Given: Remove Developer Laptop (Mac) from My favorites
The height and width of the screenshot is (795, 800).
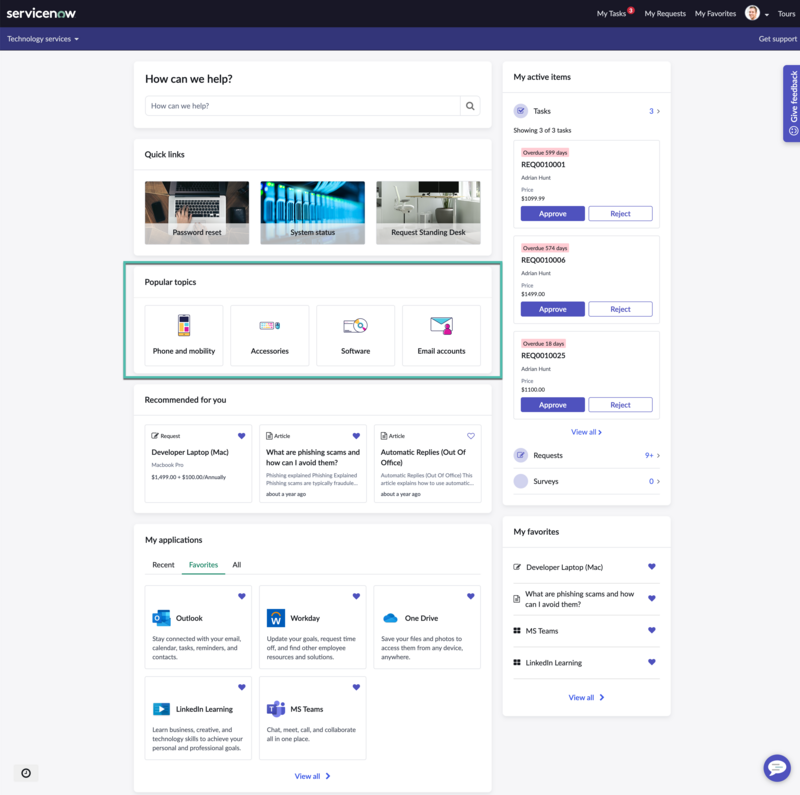Looking at the screenshot, I should tap(652, 566).
